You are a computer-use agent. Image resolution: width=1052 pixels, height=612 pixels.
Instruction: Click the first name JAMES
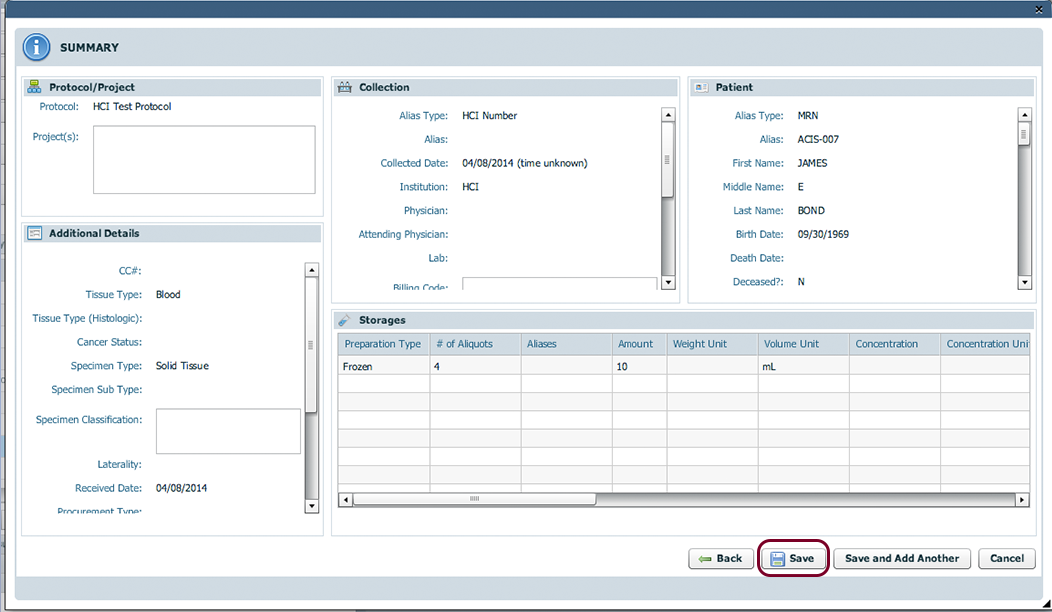(x=812, y=163)
